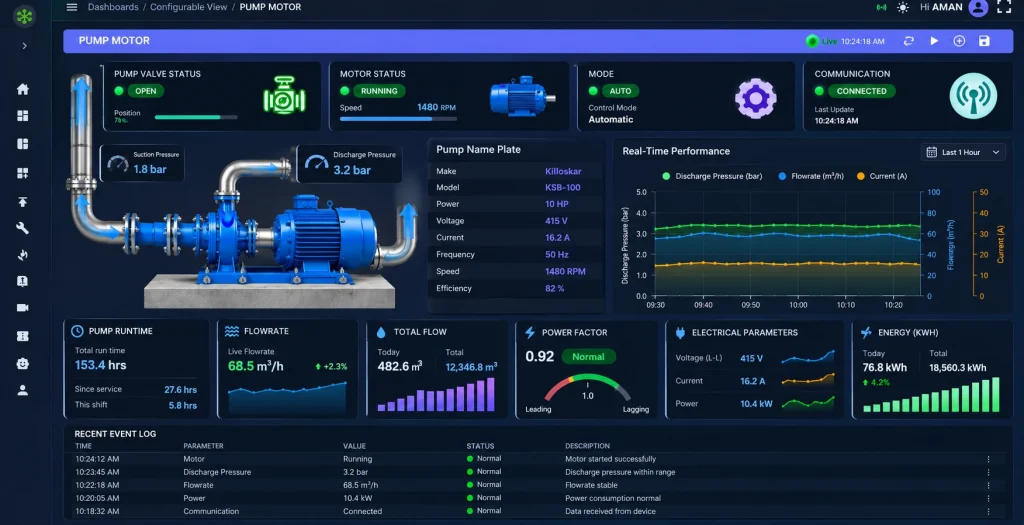Open the alert report sidebar icon
The image size is (1024, 525).
23,281
